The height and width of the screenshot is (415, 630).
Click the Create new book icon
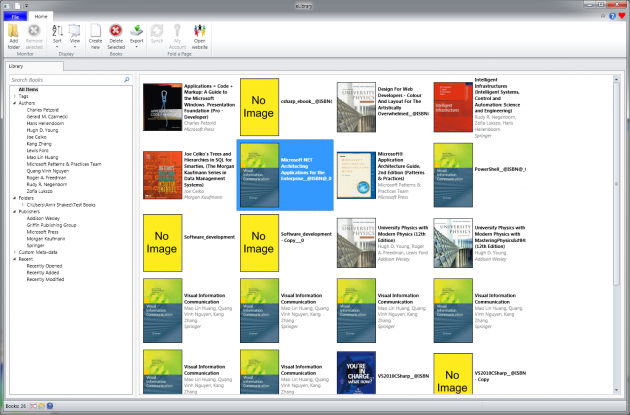[95, 36]
